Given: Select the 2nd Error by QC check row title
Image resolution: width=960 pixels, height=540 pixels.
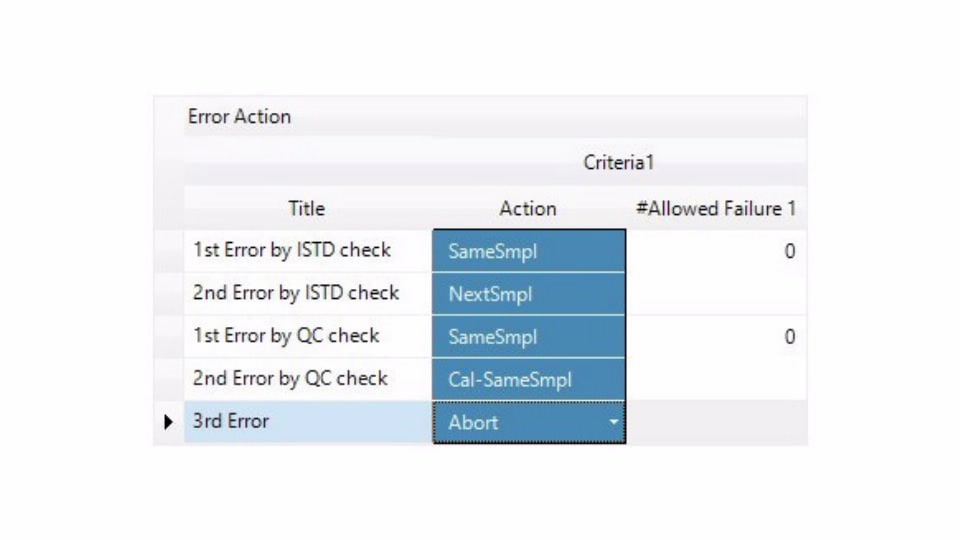Looking at the screenshot, I should [x=290, y=379].
